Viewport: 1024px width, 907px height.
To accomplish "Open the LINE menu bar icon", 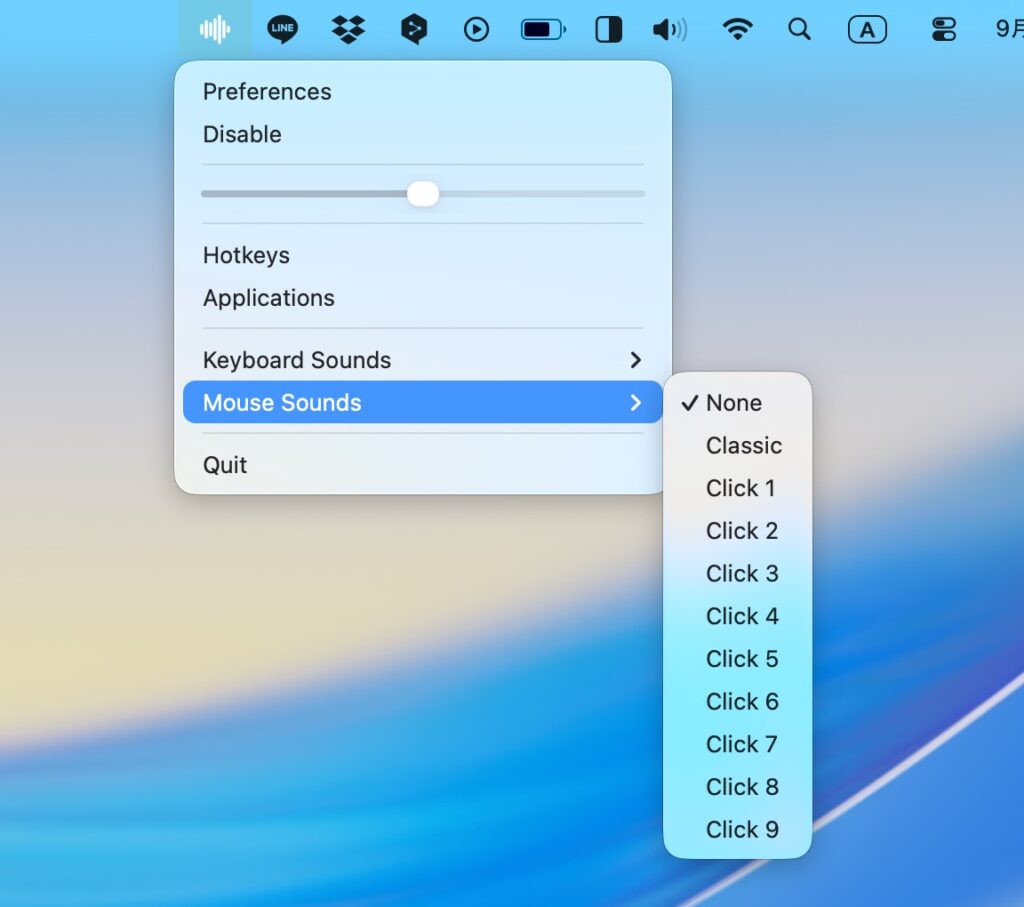I will click(282, 30).
